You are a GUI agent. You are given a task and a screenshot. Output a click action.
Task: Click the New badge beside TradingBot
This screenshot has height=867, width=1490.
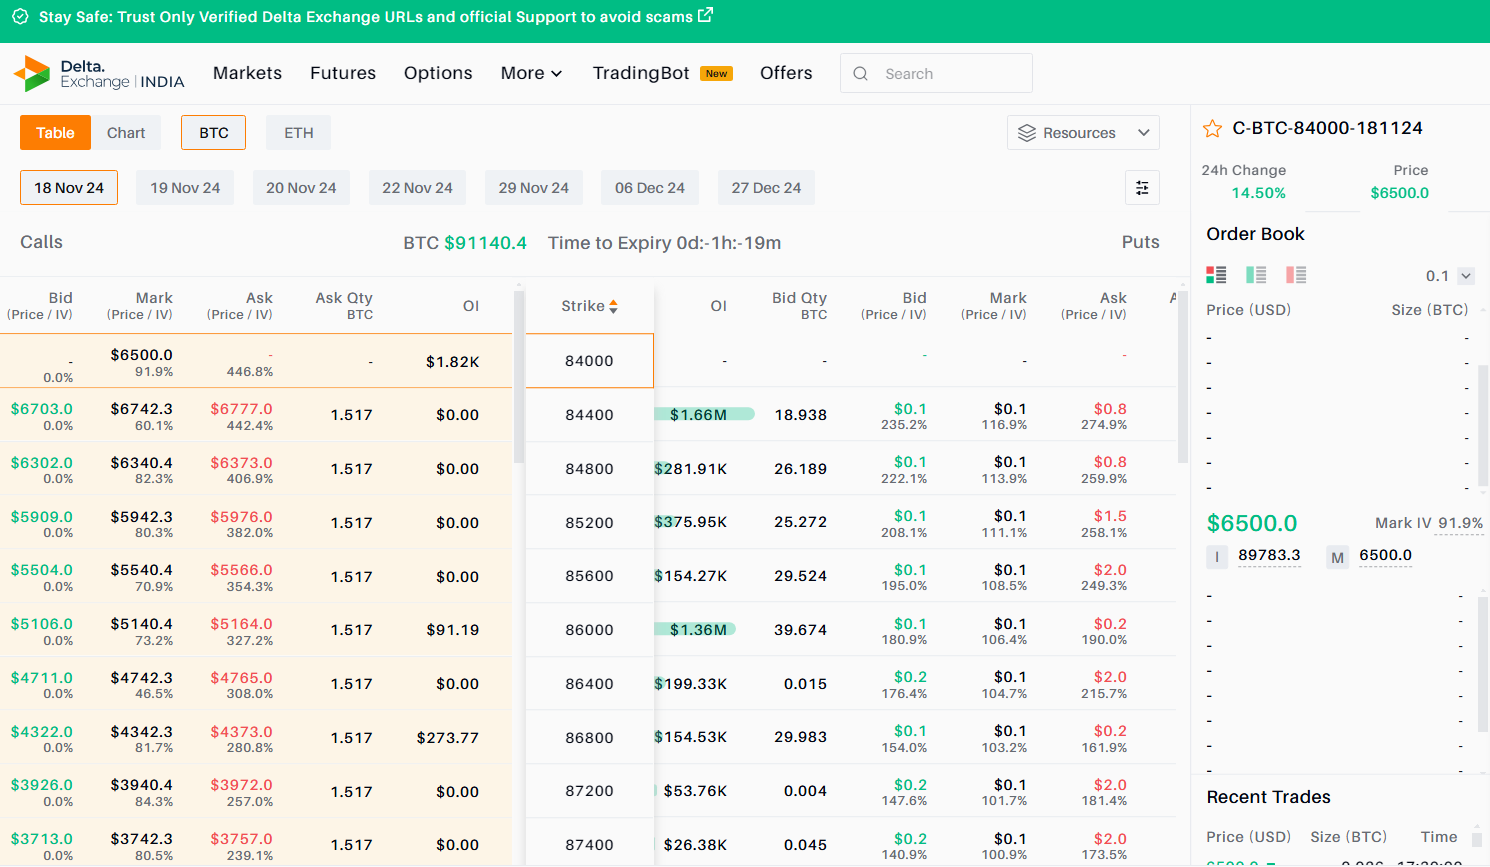click(716, 74)
